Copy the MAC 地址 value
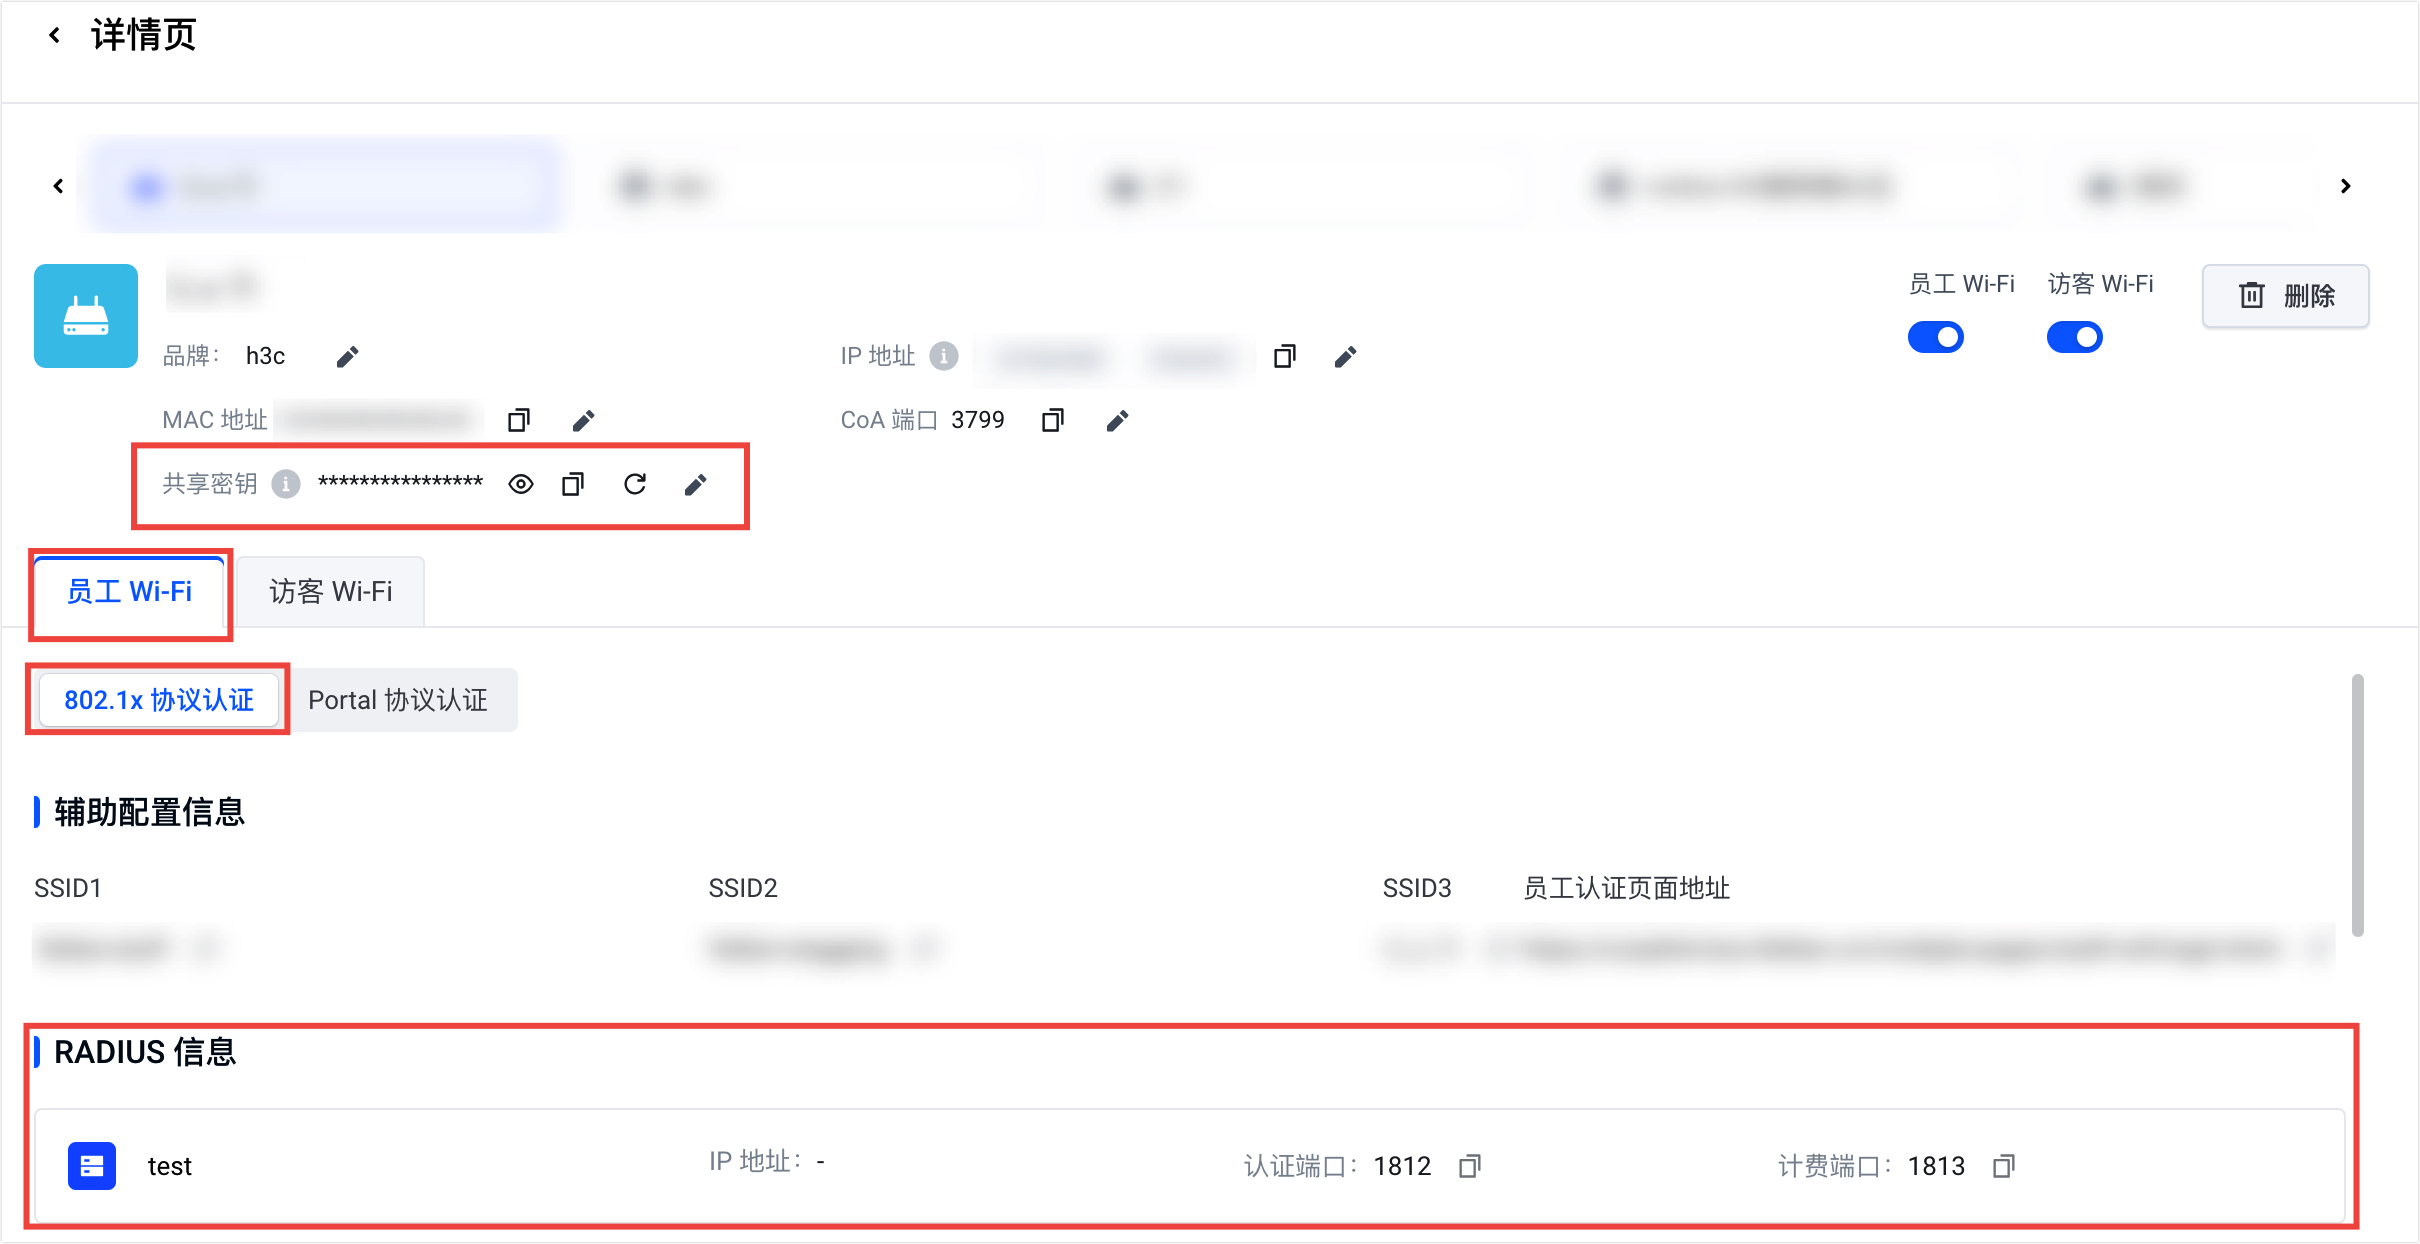This screenshot has width=2420, height=1244. [518, 420]
